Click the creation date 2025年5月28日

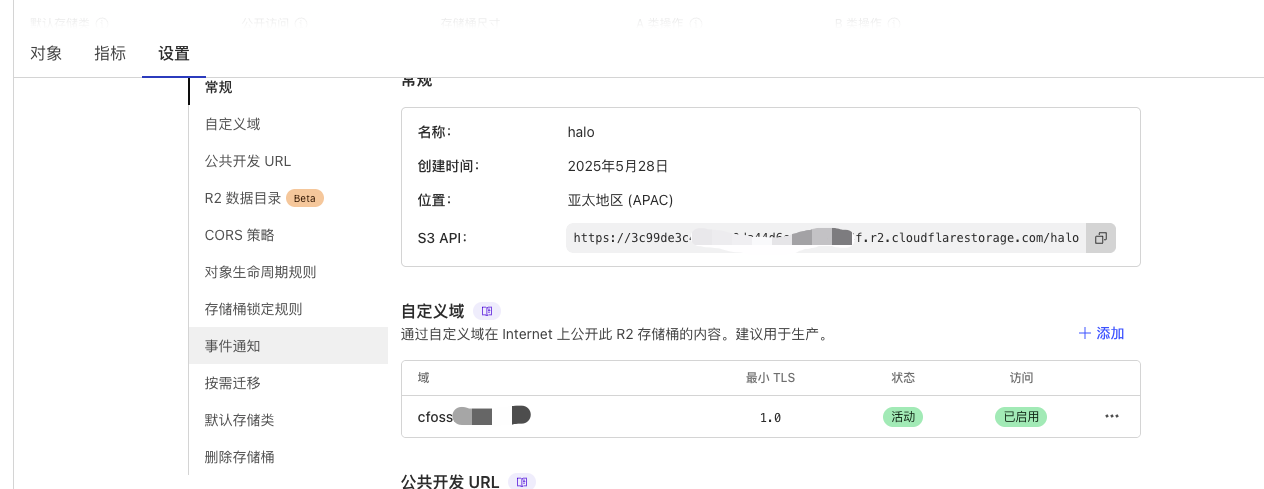[x=618, y=166]
